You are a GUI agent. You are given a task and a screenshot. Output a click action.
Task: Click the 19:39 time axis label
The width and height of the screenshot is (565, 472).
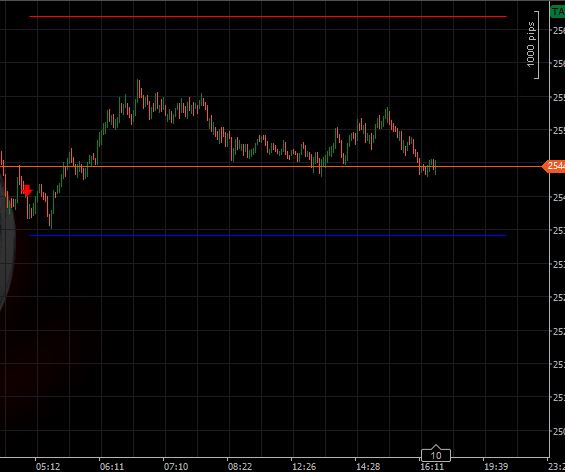click(x=496, y=467)
